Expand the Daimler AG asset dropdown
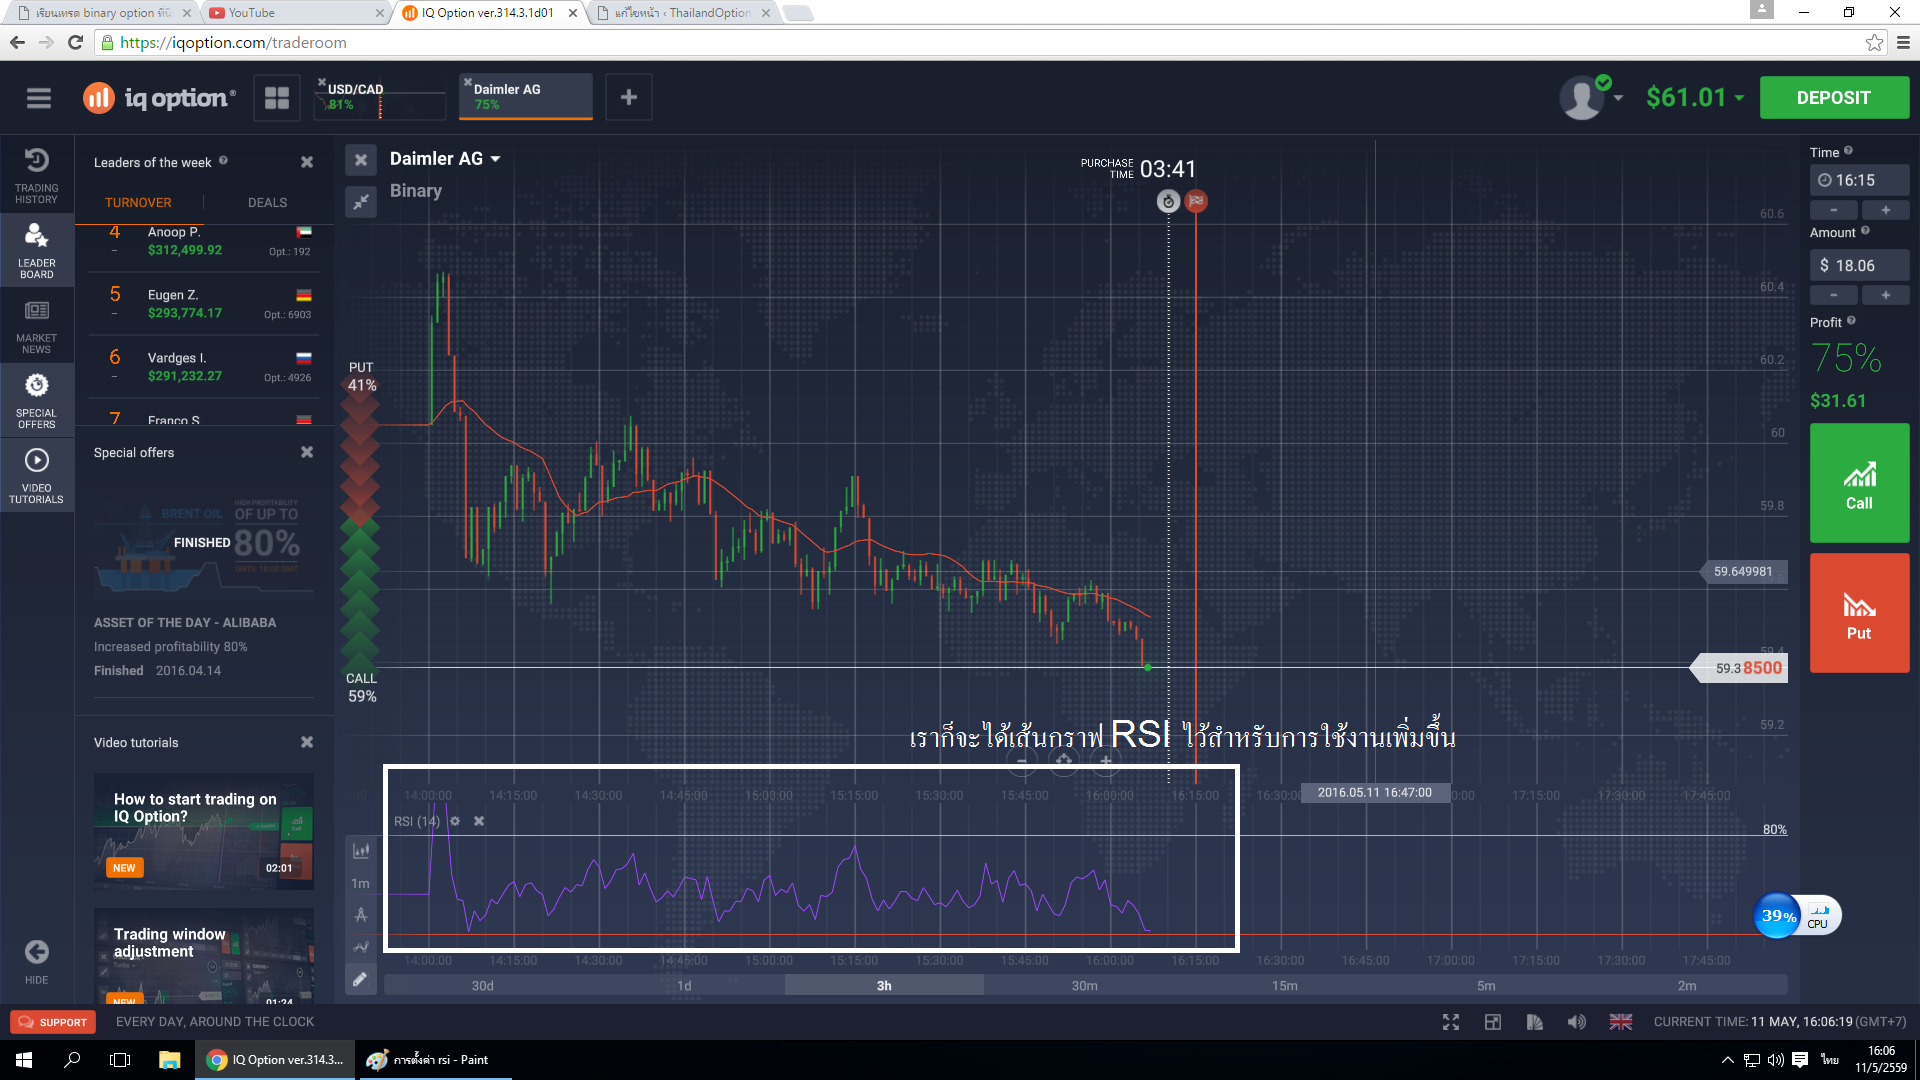This screenshot has height=1080, width=1920. (495, 159)
